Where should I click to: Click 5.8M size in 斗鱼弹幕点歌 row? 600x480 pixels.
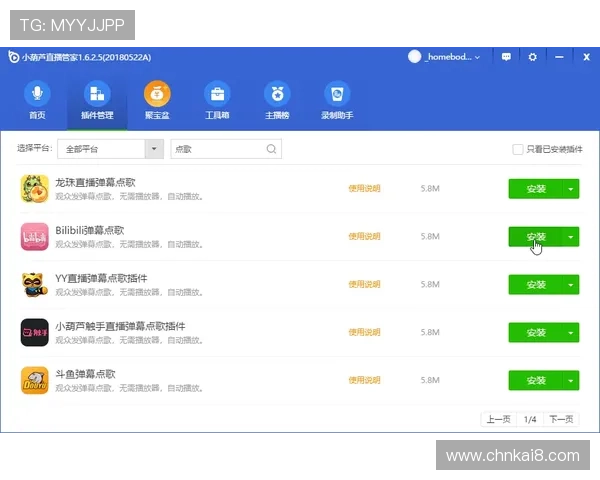pyautogui.click(x=430, y=380)
